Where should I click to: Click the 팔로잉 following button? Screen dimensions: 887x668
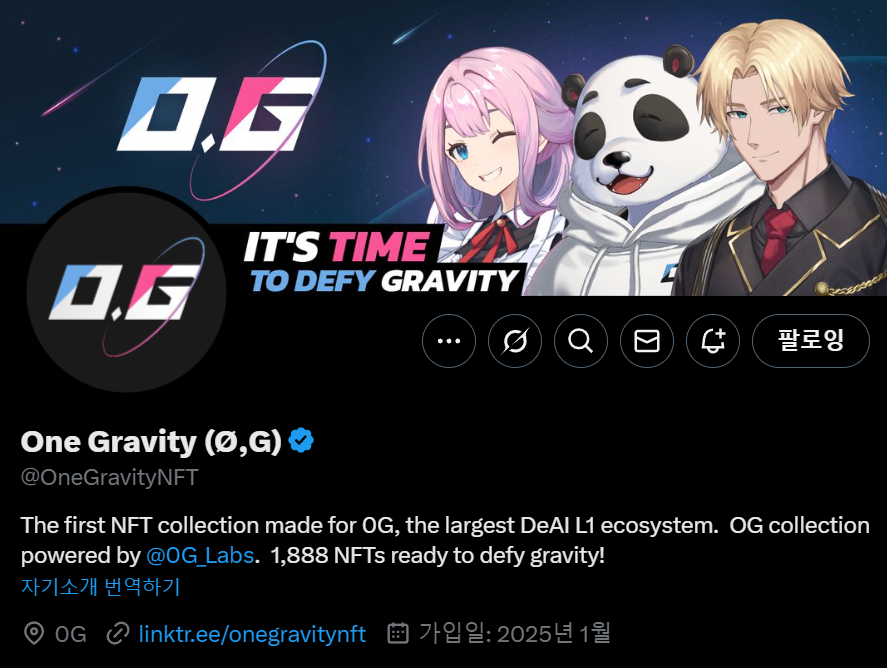click(811, 341)
